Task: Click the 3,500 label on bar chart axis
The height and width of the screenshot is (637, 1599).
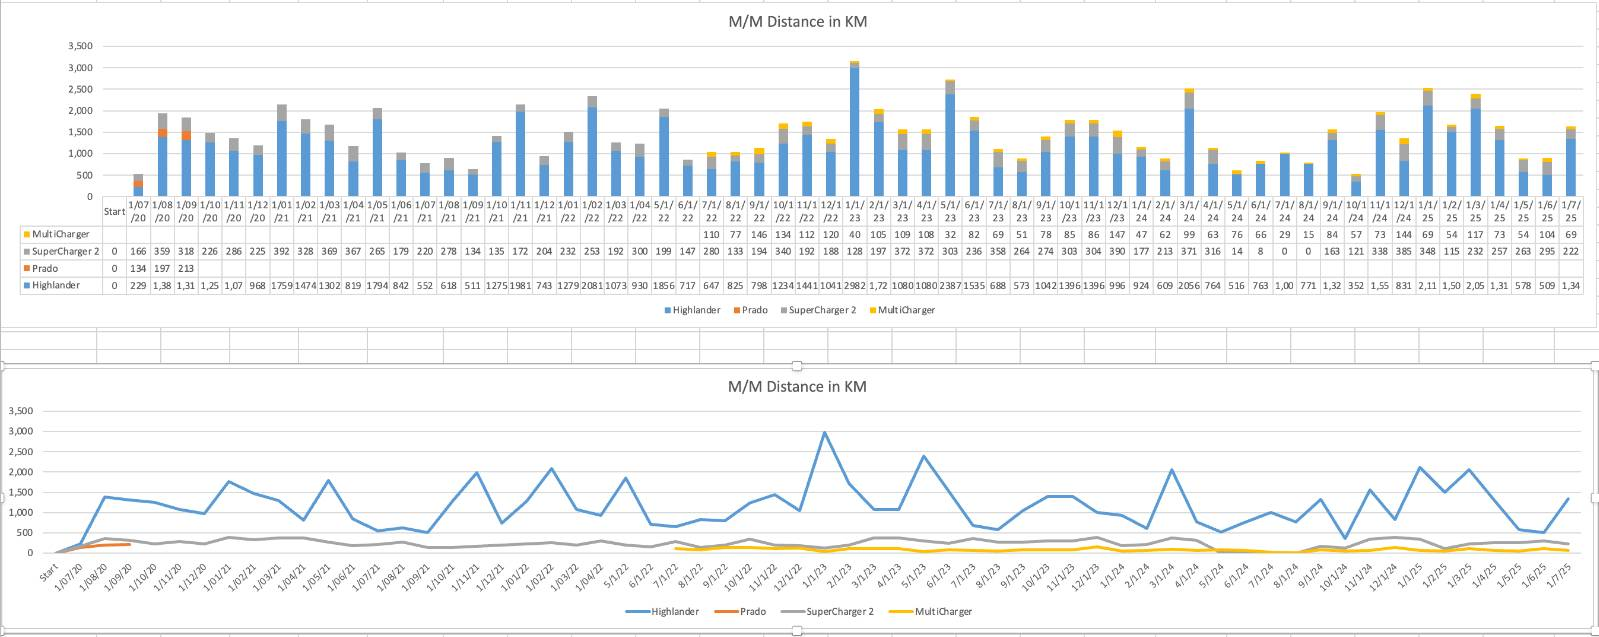Action: (x=80, y=46)
